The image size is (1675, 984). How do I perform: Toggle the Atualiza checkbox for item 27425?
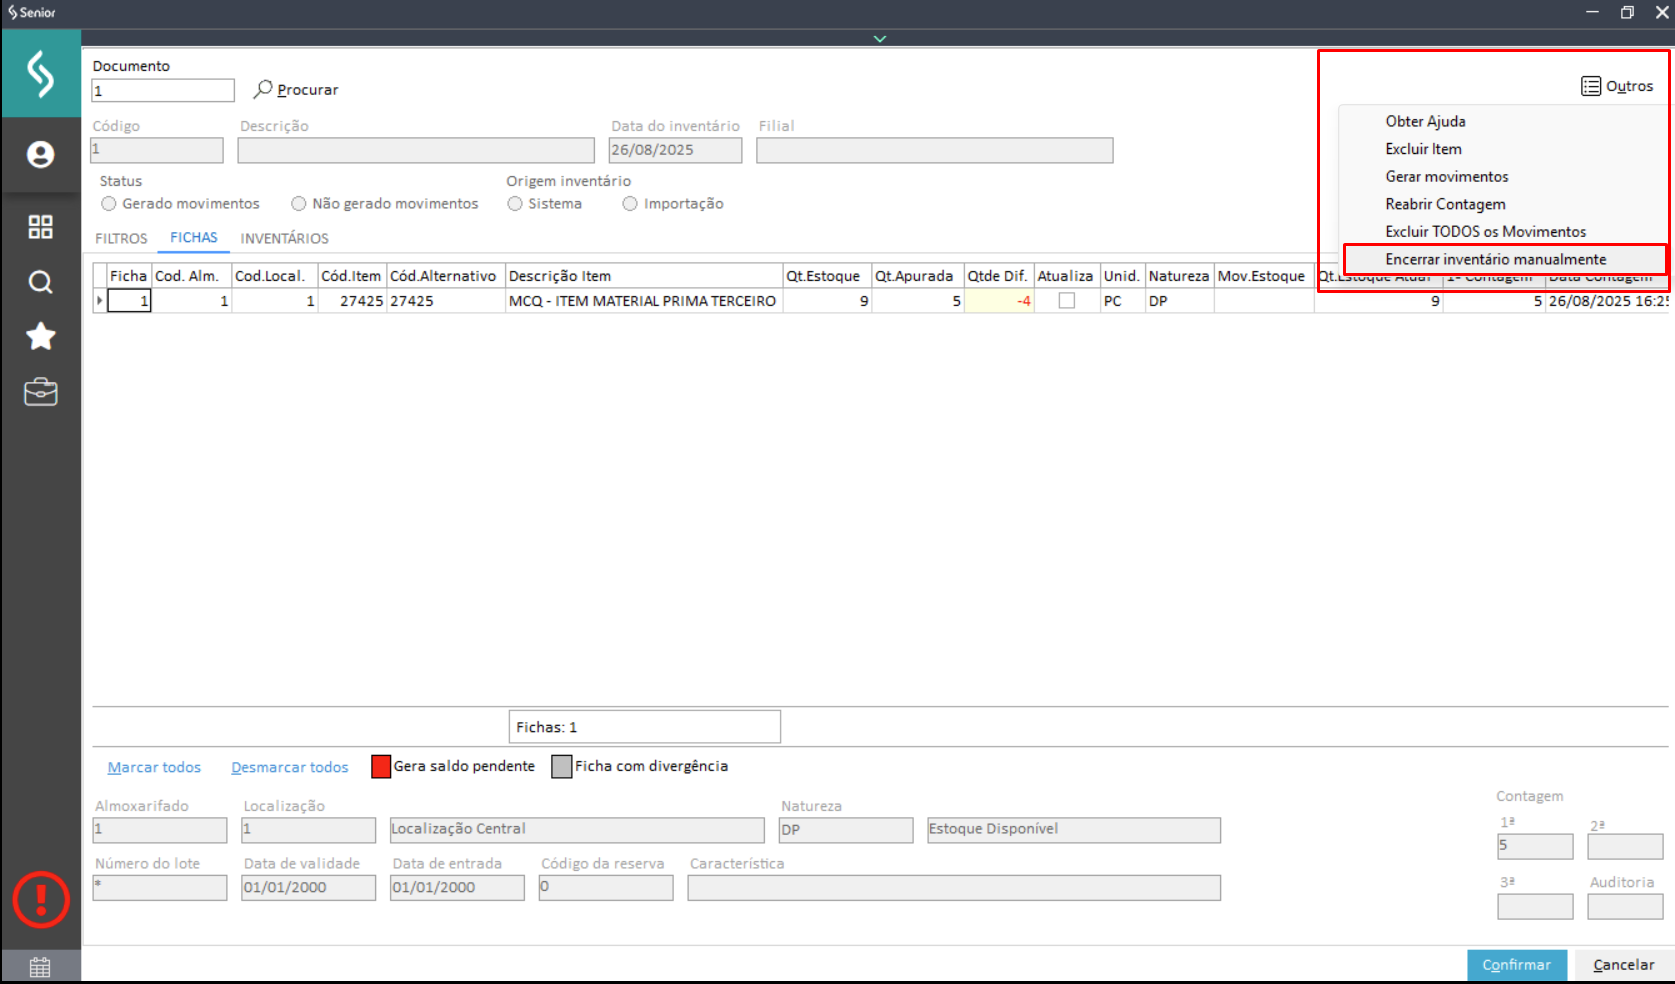[x=1067, y=300]
